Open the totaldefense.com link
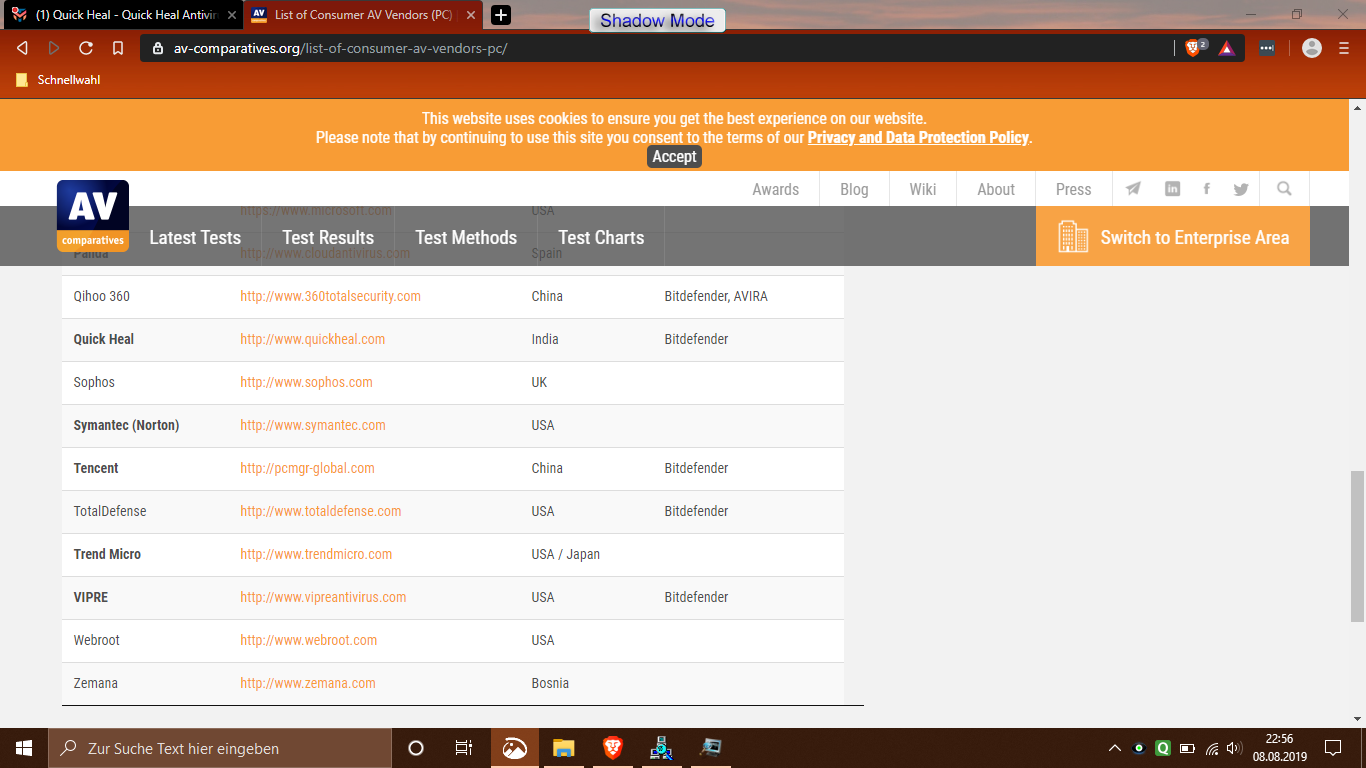 pos(320,511)
